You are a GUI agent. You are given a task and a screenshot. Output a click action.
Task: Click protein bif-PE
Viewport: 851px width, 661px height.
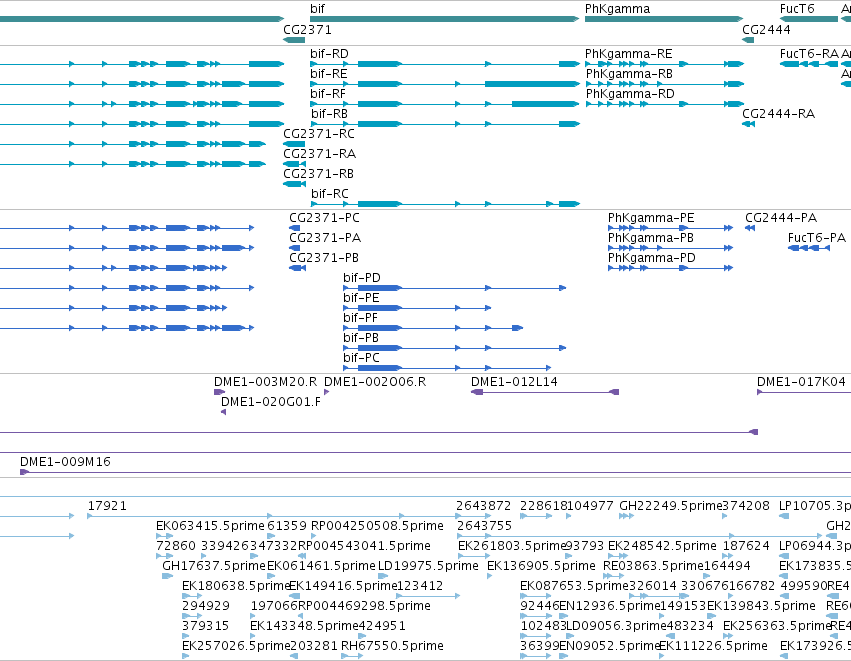coord(417,308)
